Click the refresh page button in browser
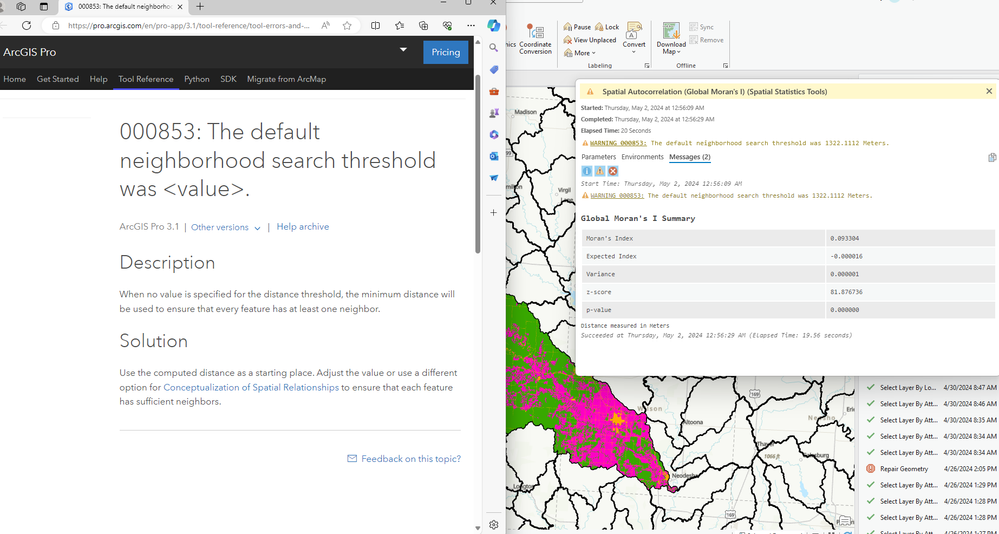The height and width of the screenshot is (534, 999). [26, 25]
